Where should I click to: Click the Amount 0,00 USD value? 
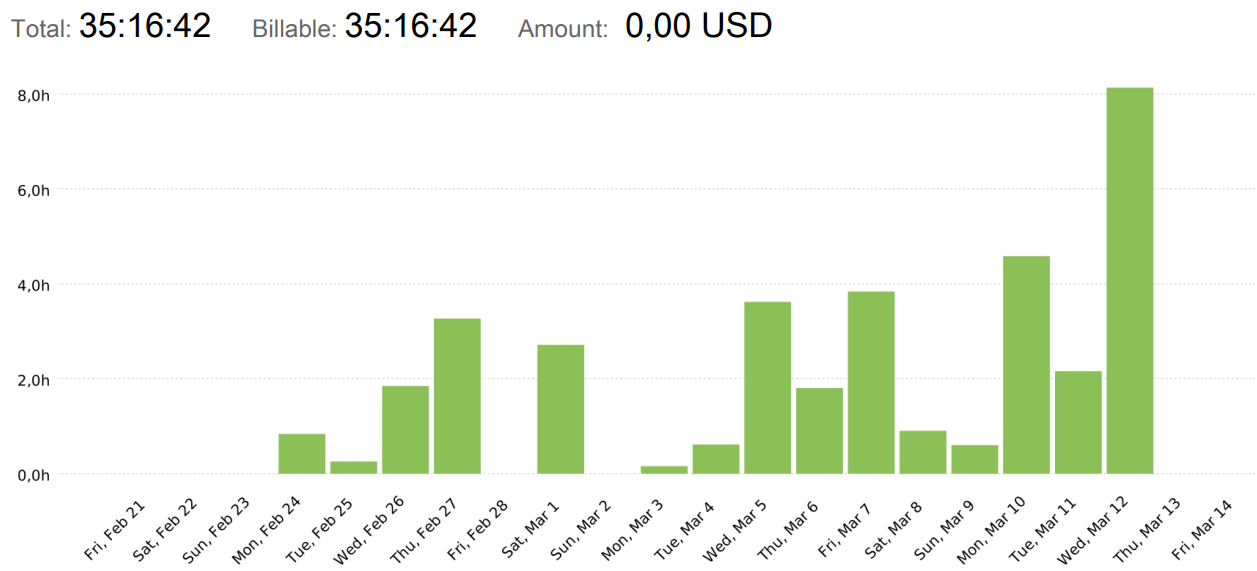click(x=699, y=26)
